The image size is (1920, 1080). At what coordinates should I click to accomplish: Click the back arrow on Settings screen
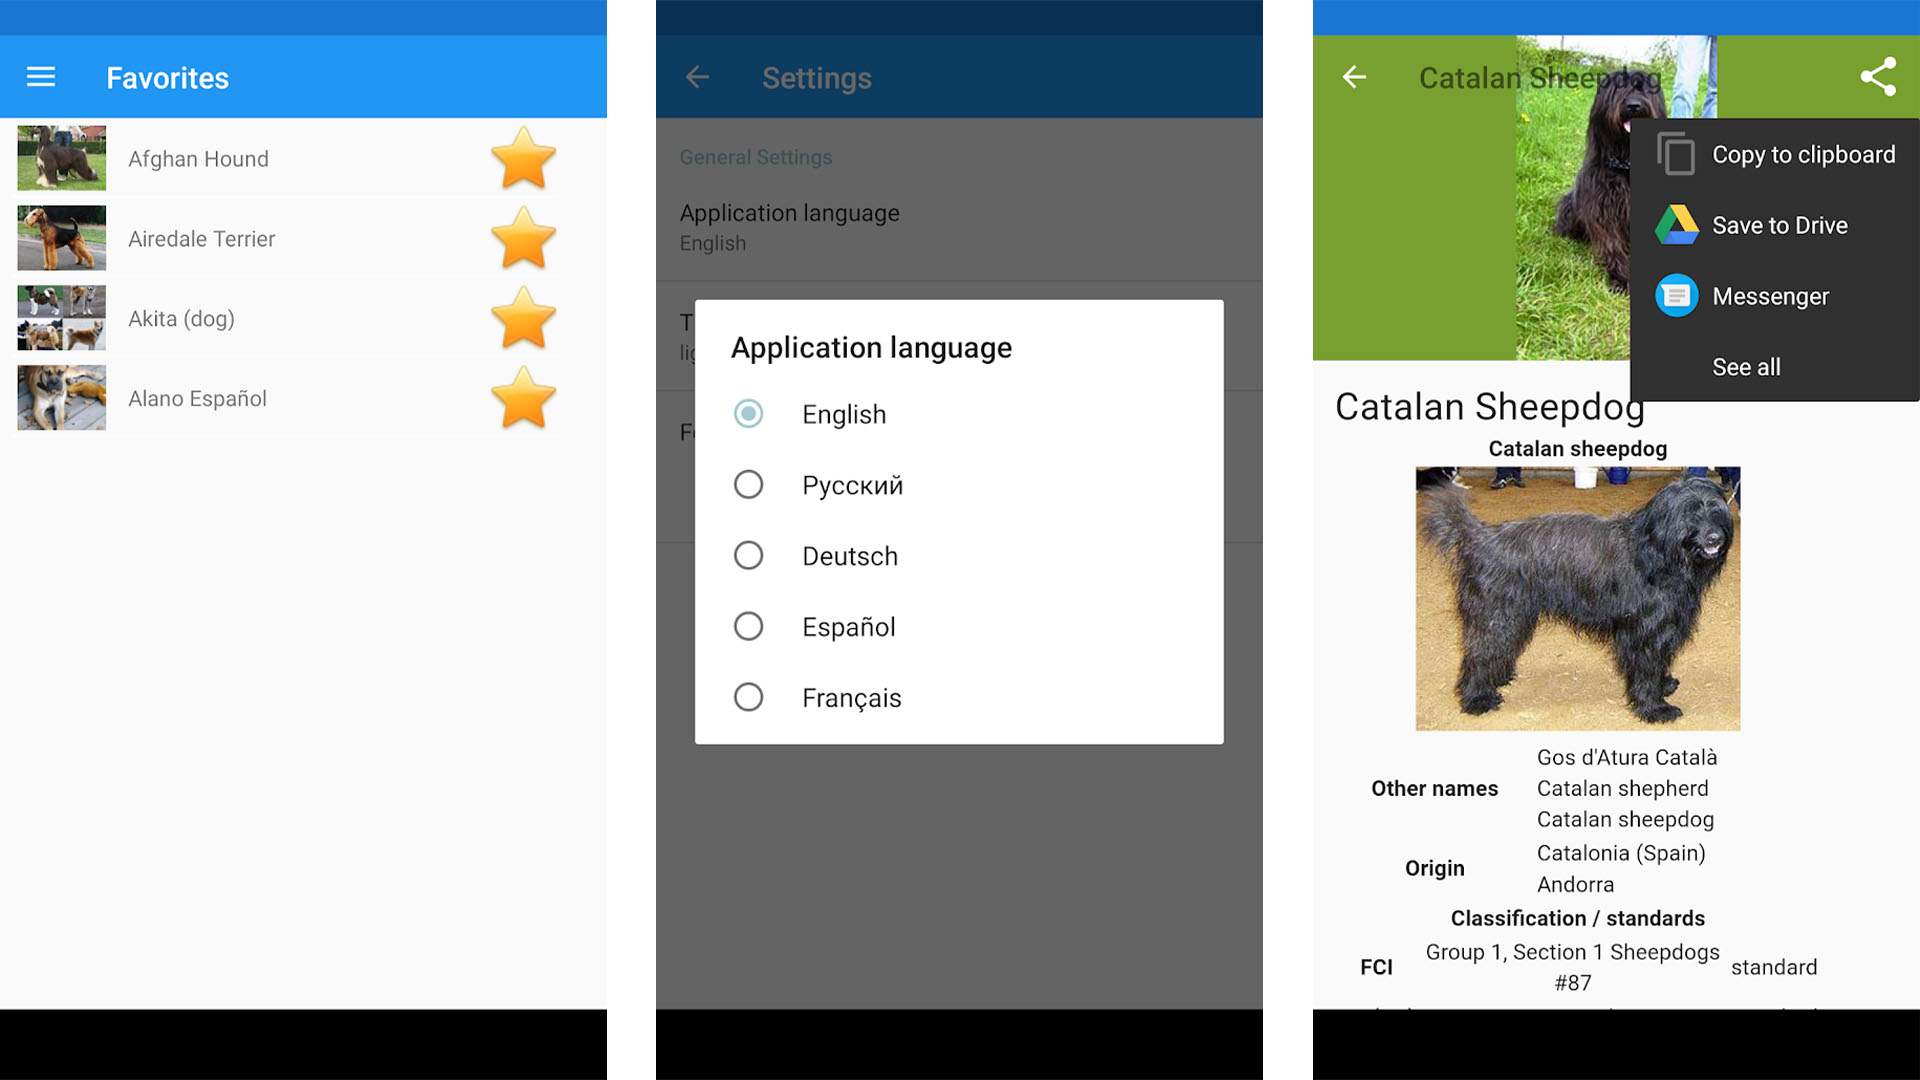tap(695, 76)
